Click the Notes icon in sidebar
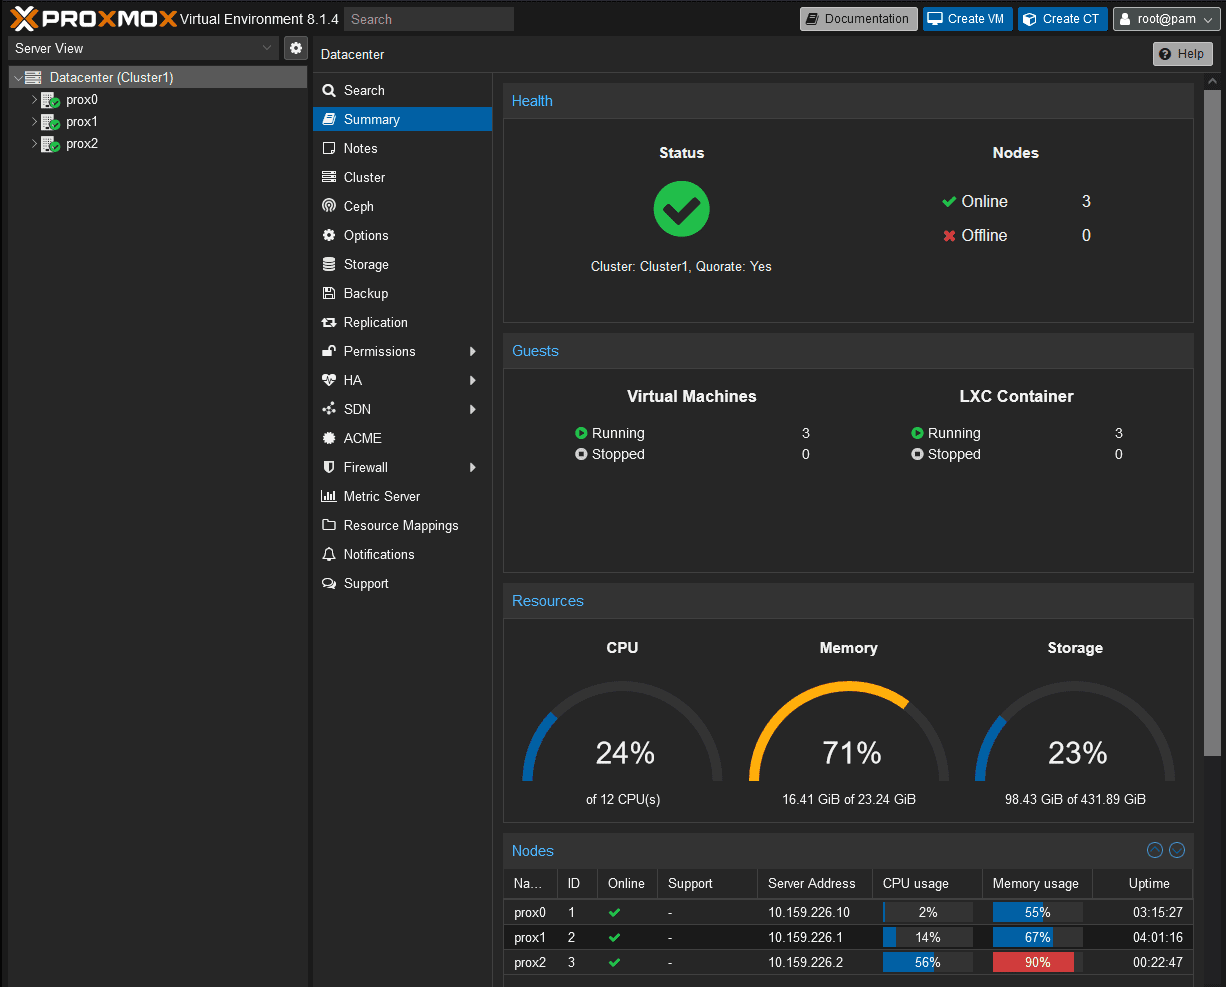 pyautogui.click(x=329, y=148)
